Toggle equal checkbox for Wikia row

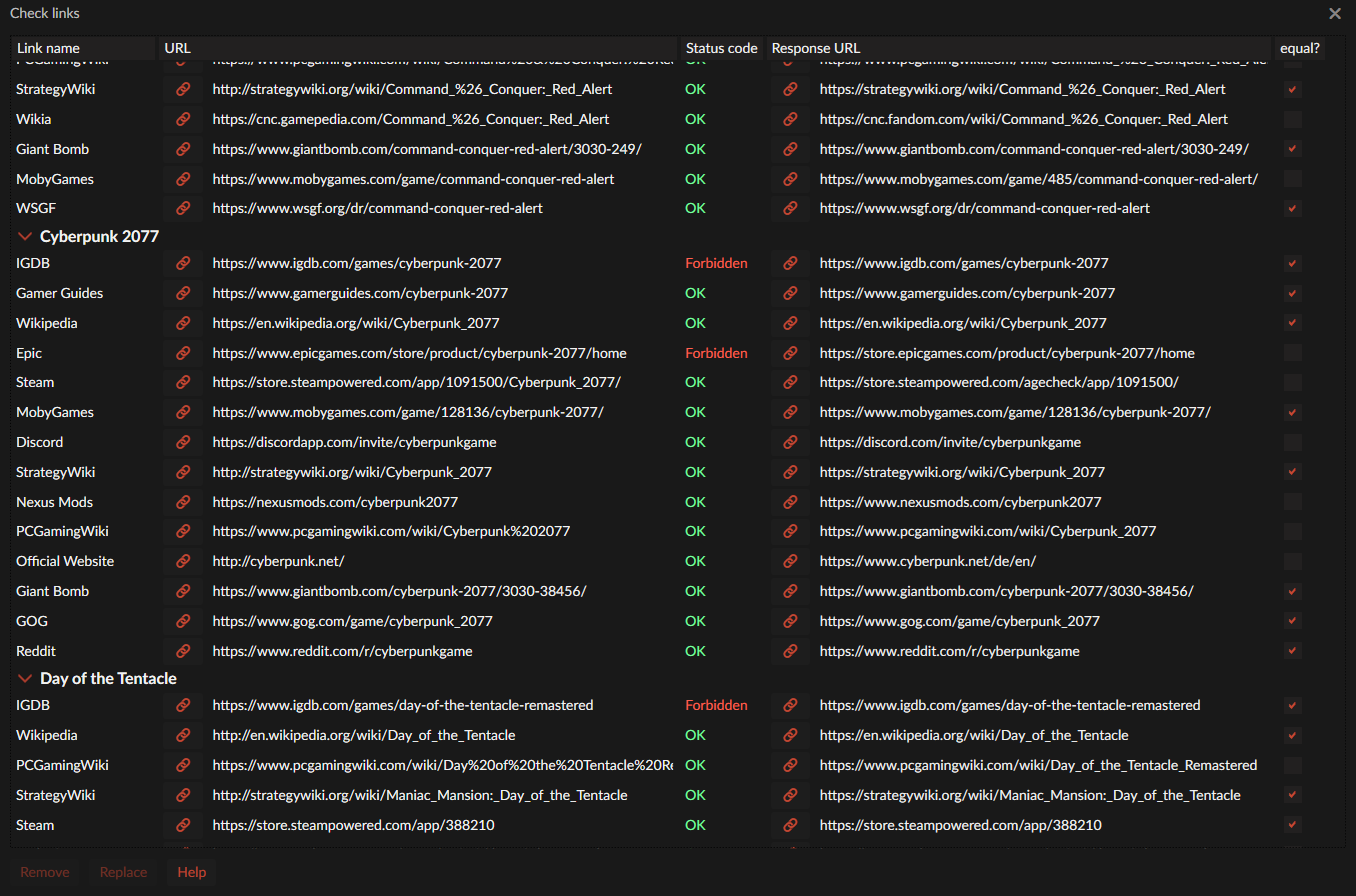point(1293,119)
